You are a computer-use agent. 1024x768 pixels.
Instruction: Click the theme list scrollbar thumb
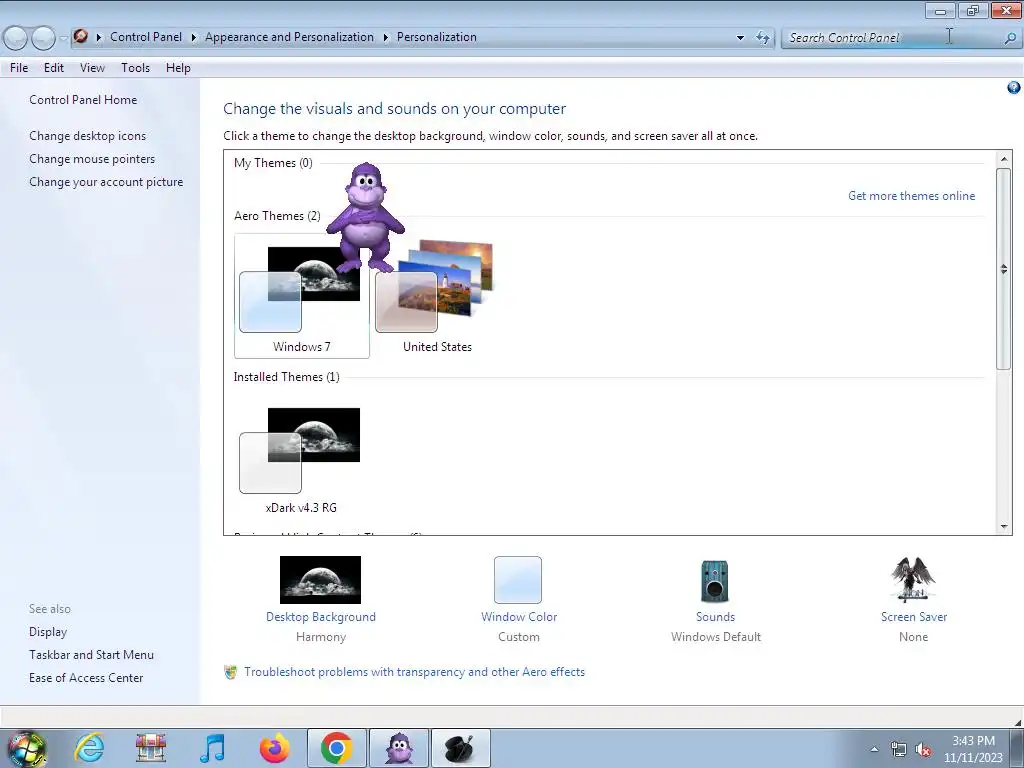(1003, 268)
